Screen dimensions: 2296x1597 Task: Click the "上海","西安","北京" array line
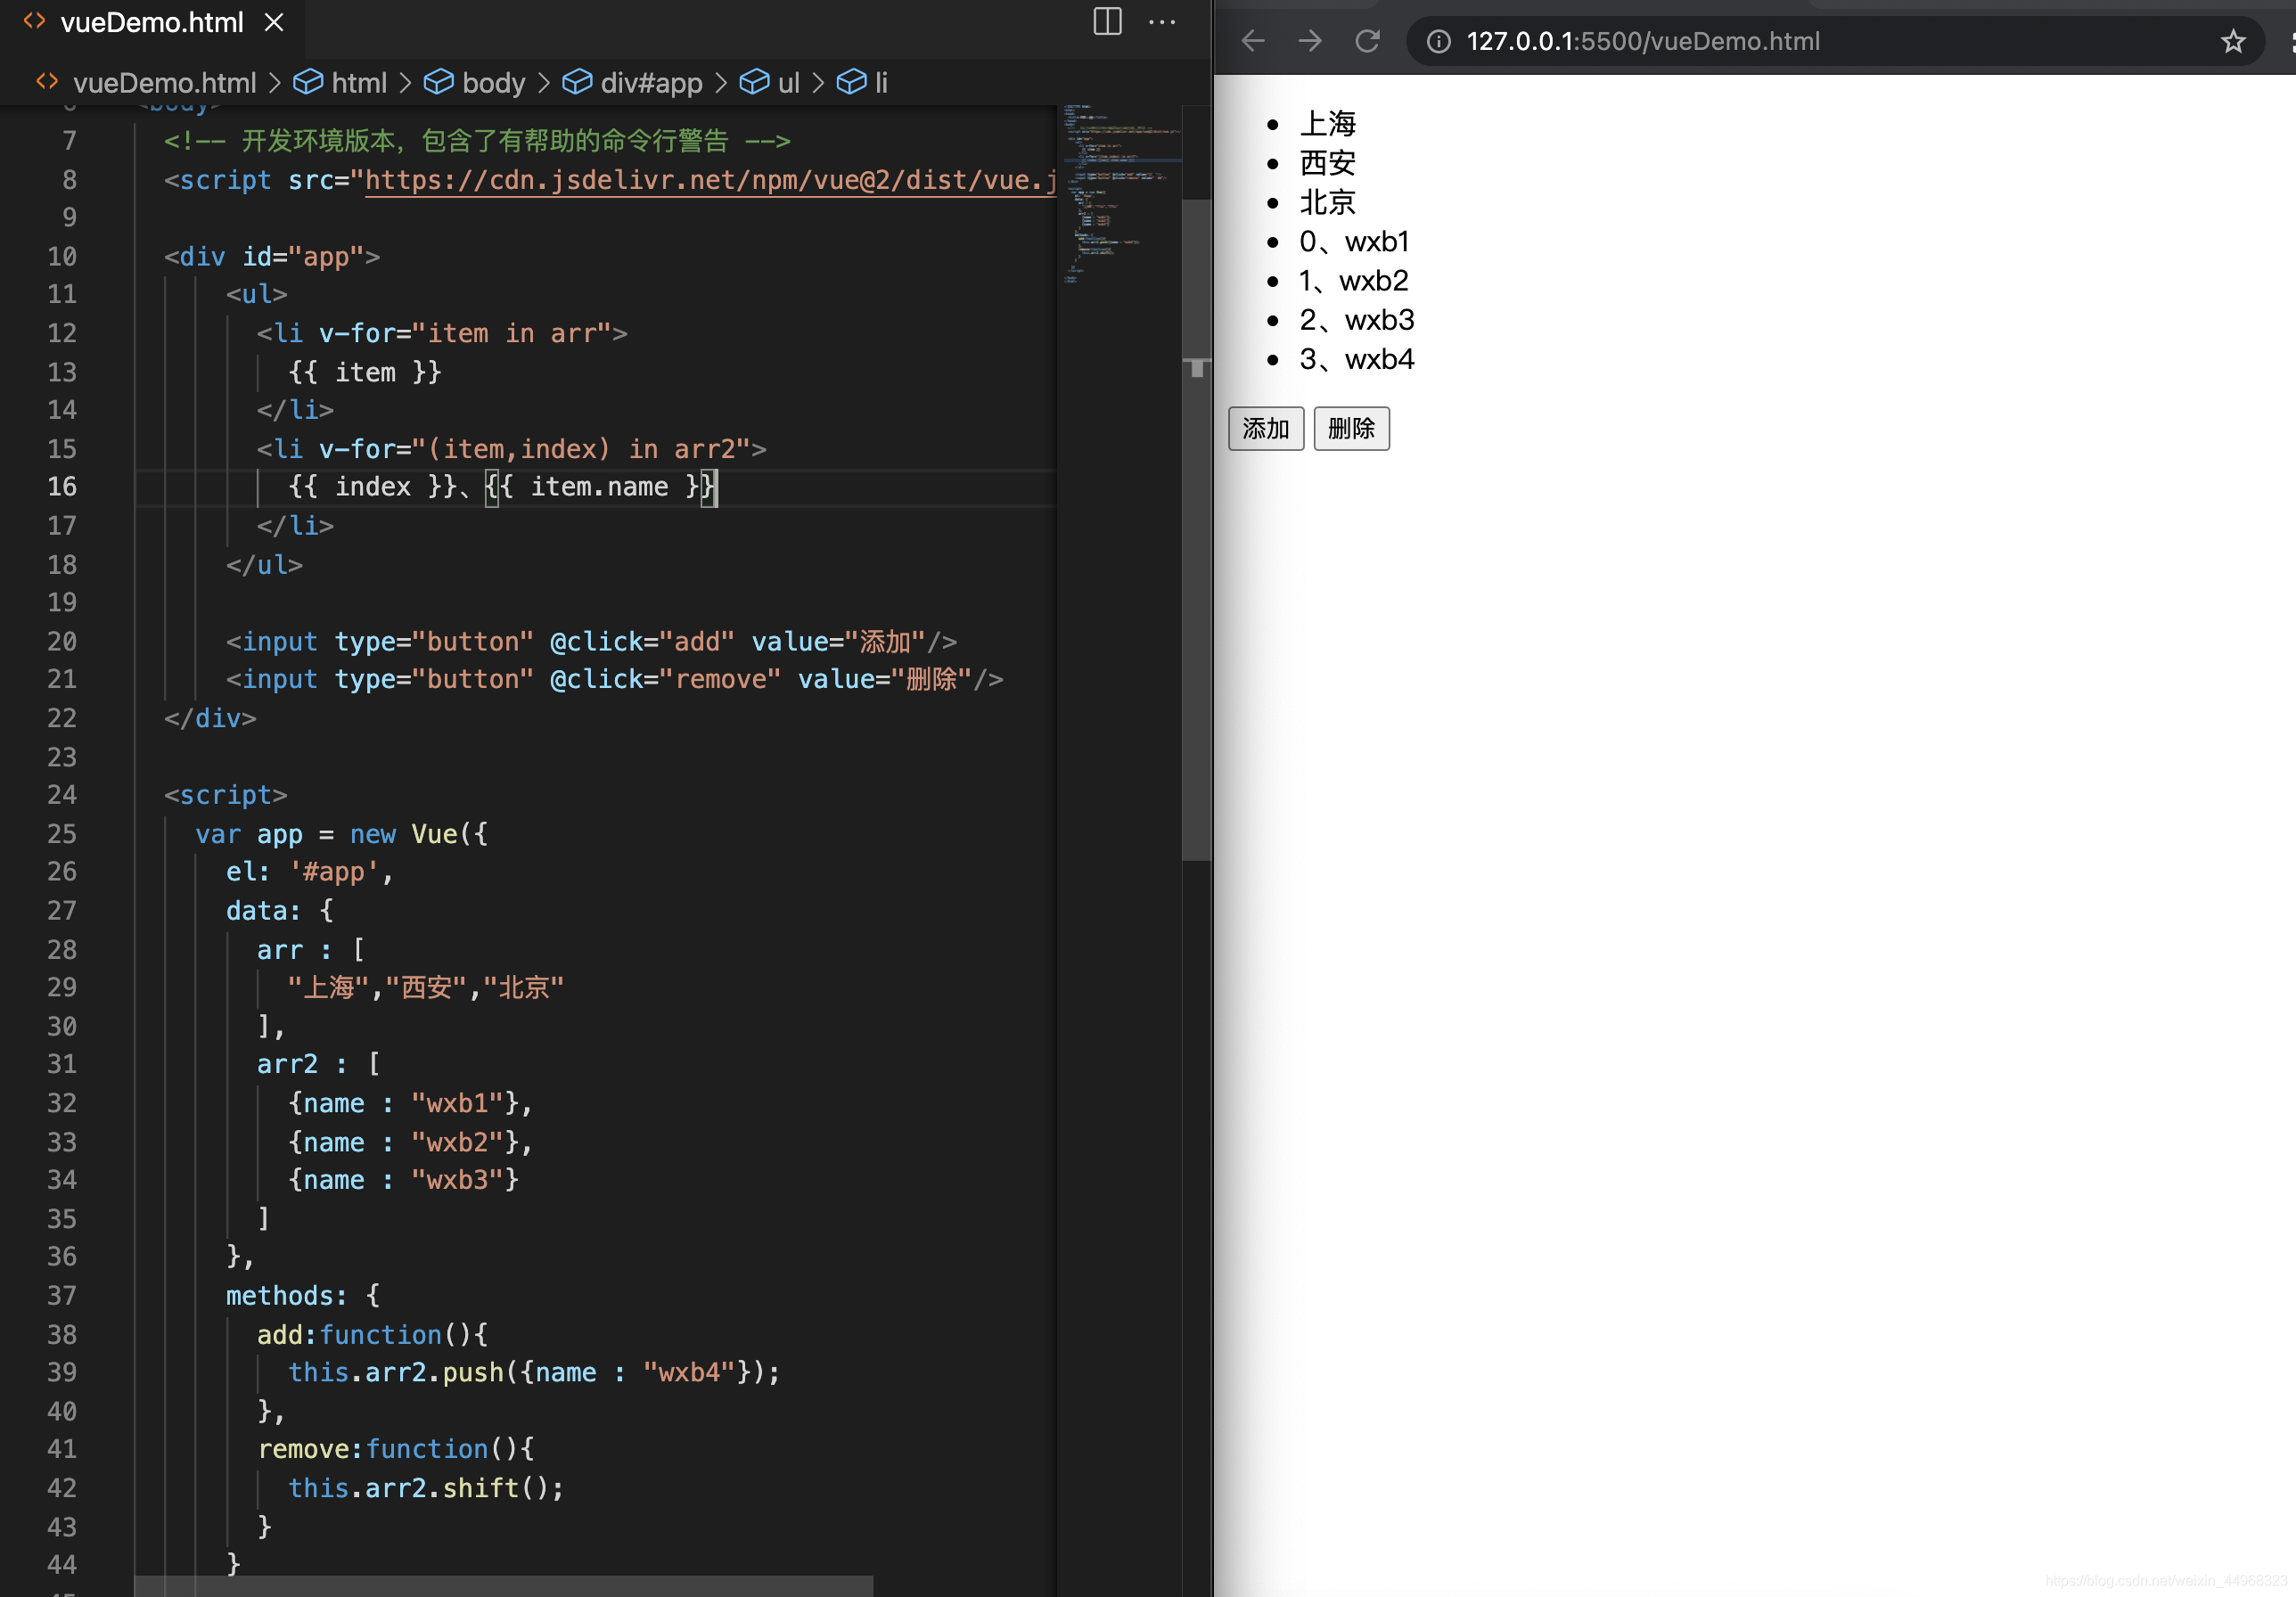(x=426, y=988)
